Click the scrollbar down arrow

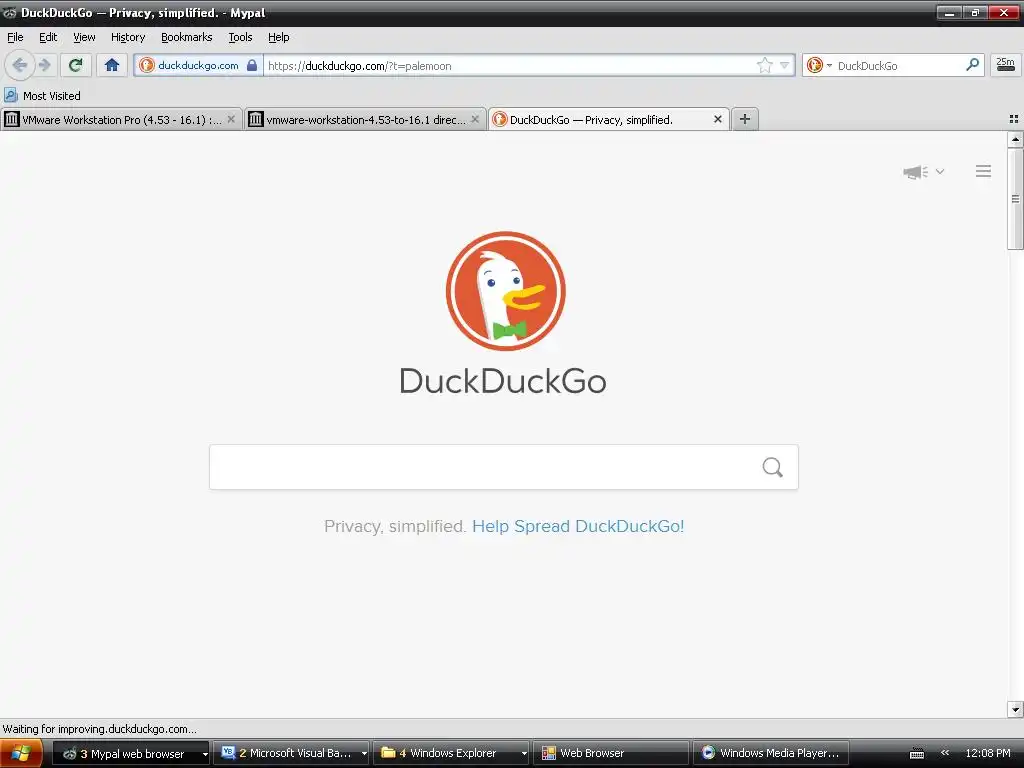(x=1015, y=709)
